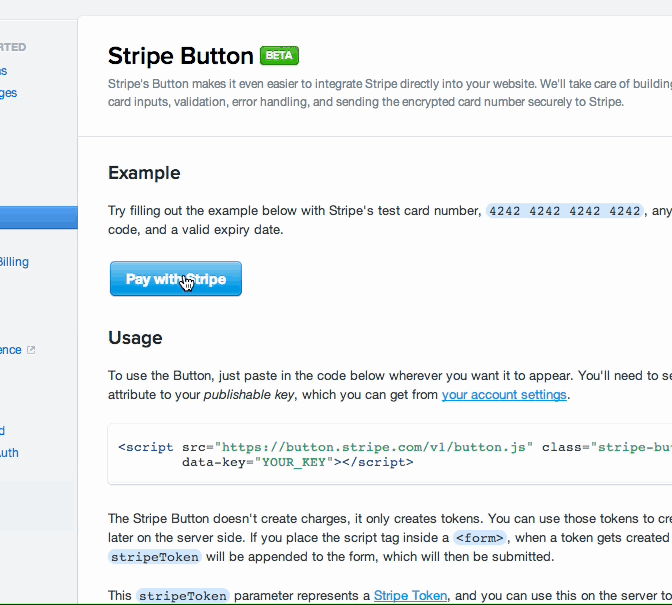This screenshot has height=605, width=672.
Task: Click the external-link icon beside 'ence'
Action: [31, 350]
